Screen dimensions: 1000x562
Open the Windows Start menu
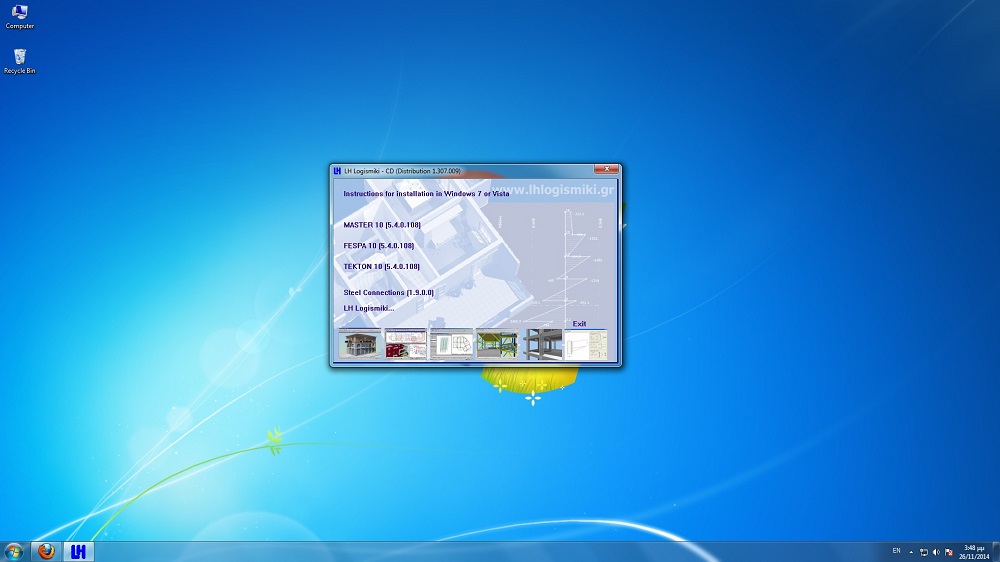click(x=13, y=551)
